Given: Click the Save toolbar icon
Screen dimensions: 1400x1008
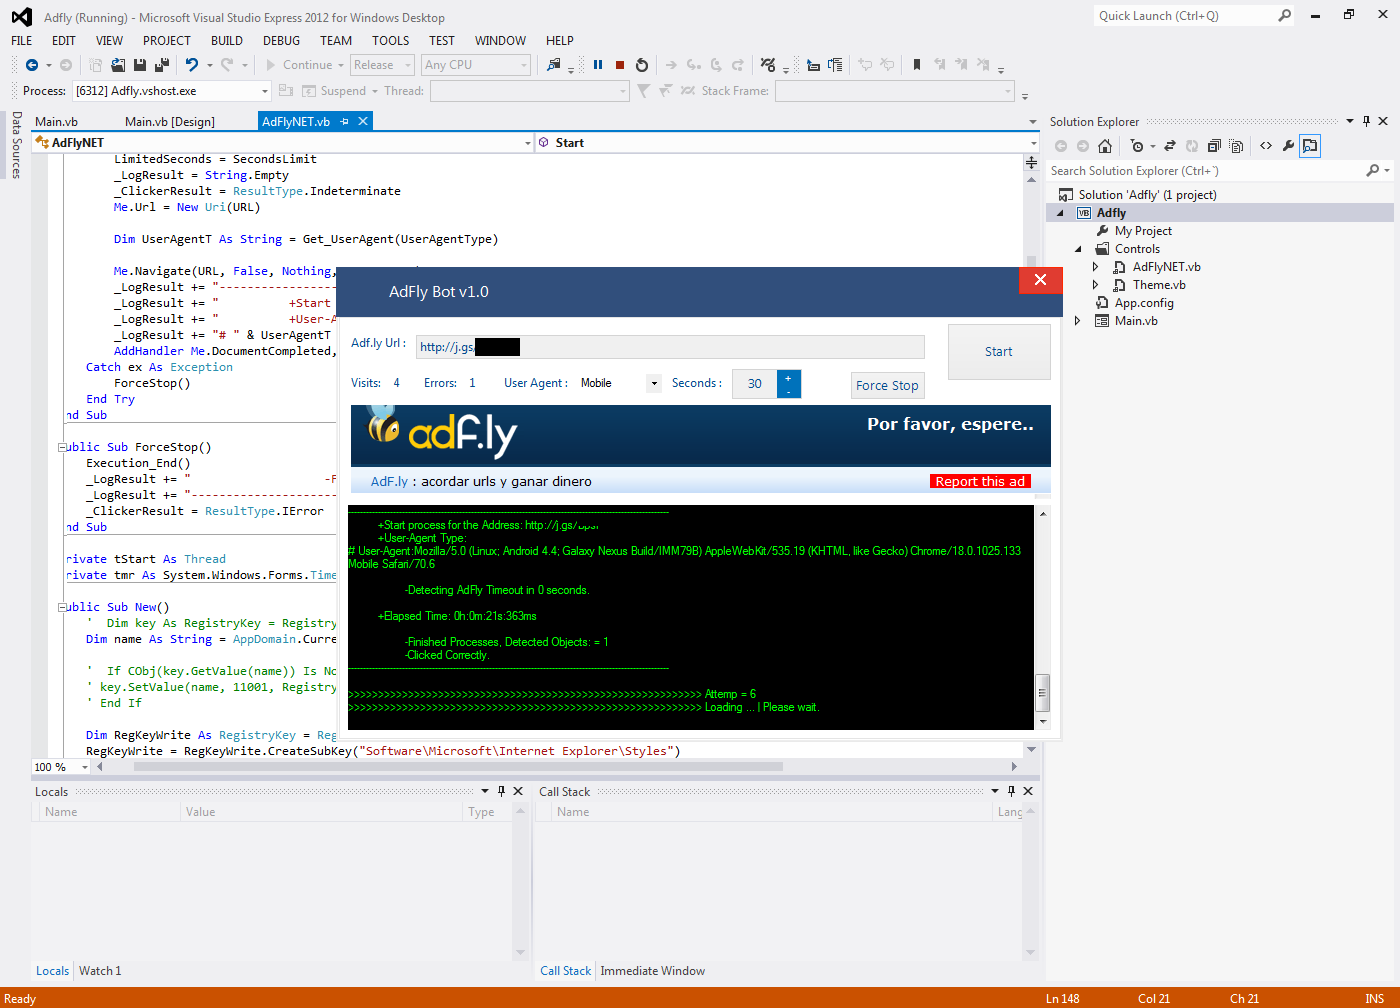Looking at the screenshot, I should tap(140, 65).
